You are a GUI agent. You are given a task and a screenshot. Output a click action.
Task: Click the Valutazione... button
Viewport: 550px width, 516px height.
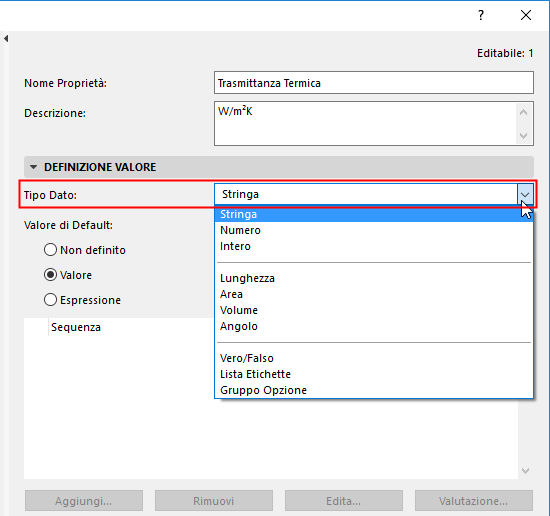(x=474, y=501)
